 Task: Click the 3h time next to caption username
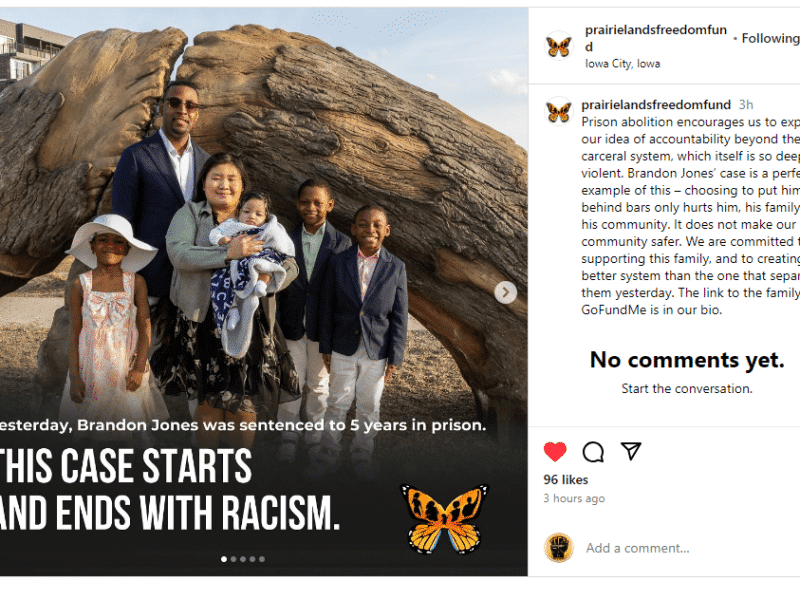[x=746, y=105]
